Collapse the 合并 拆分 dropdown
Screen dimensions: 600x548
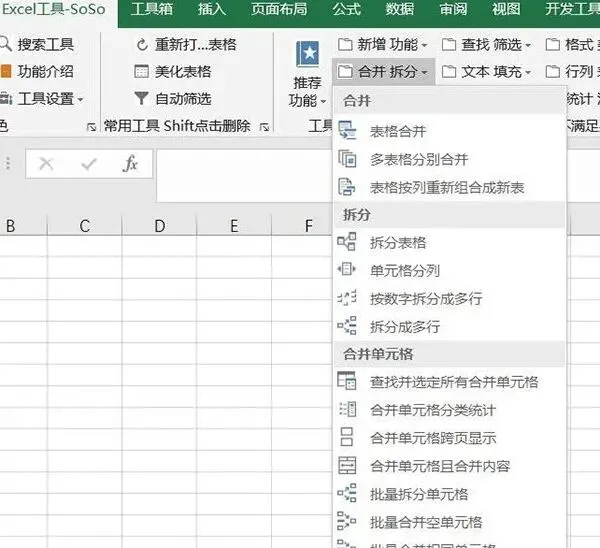pos(383,72)
